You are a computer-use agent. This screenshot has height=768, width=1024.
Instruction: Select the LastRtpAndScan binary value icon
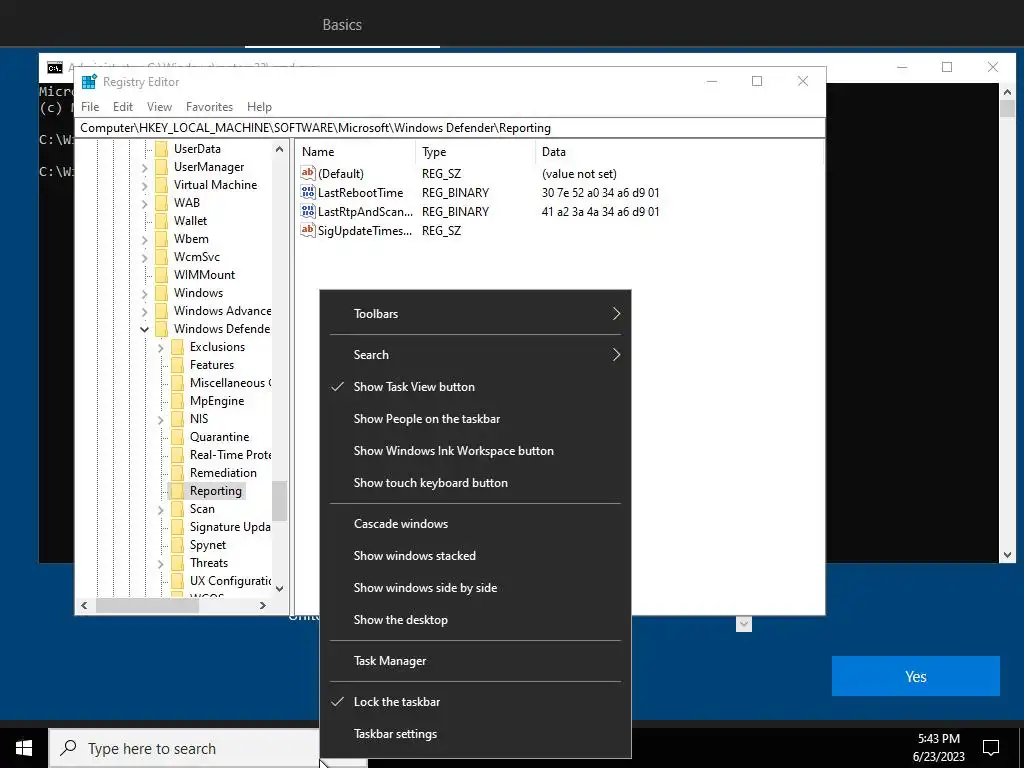[x=308, y=211]
